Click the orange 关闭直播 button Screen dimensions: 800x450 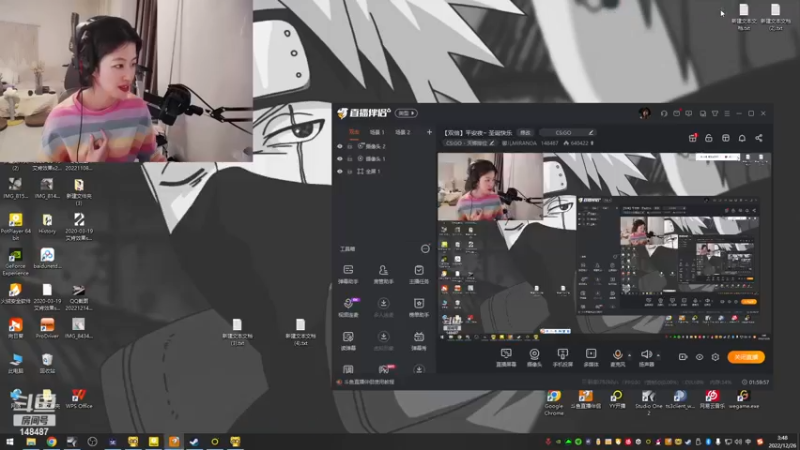pos(746,357)
